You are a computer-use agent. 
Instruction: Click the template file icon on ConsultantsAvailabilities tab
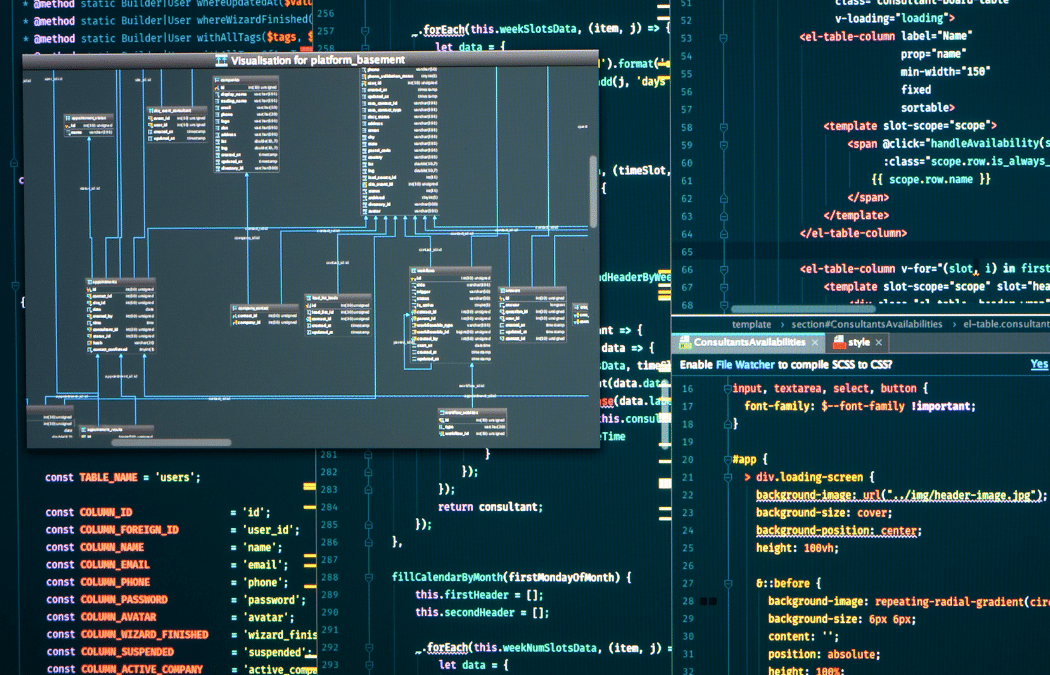coord(684,342)
